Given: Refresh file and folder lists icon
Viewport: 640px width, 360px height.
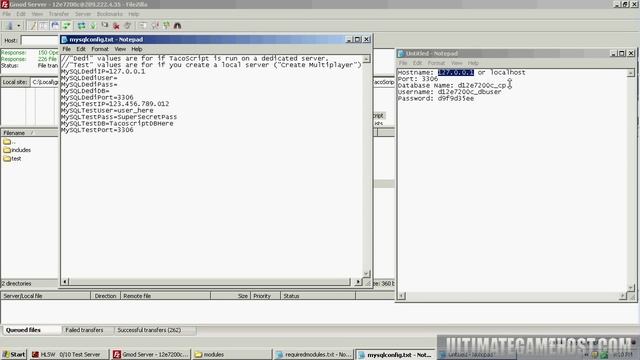Looking at the screenshot, I should click(82, 26).
